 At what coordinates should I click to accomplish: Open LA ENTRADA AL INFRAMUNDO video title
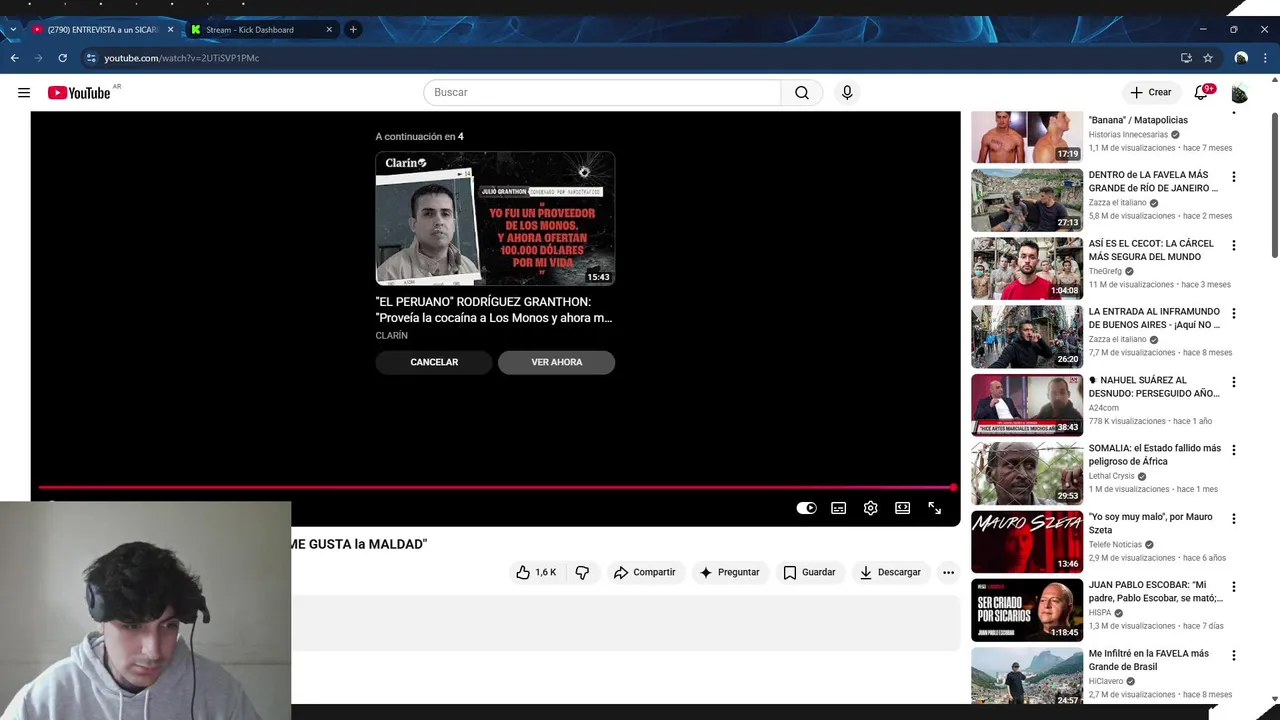click(1154, 318)
